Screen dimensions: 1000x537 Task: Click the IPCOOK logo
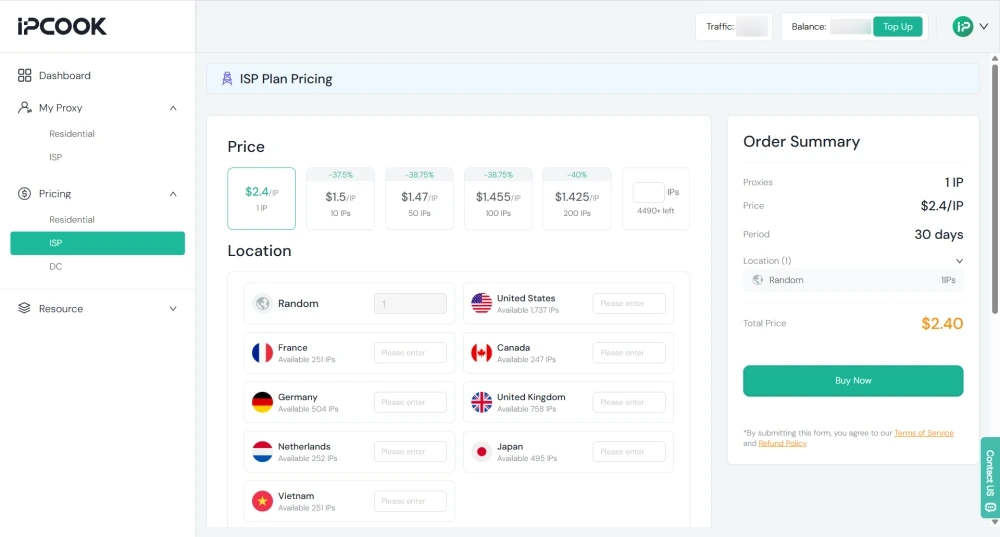pos(62,26)
